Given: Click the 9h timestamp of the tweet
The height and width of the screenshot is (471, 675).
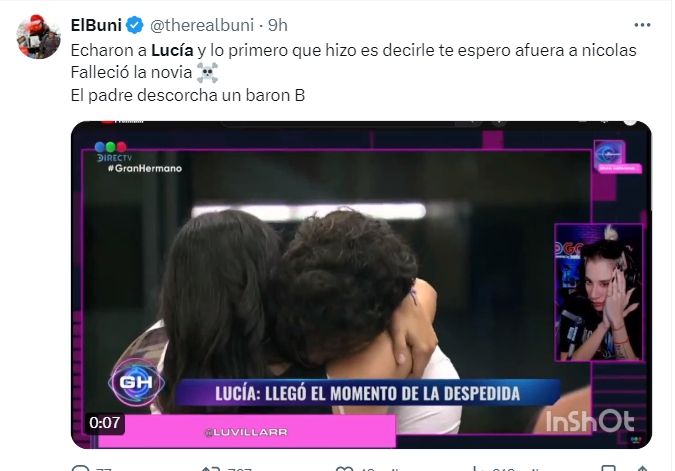Looking at the screenshot, I should pyautogui.click(x=278, y=25).
